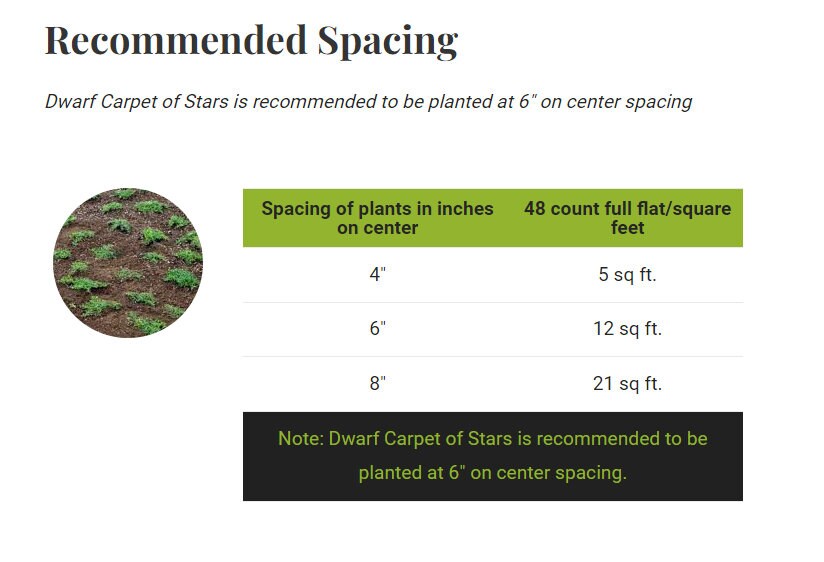The height and width of the screenshot is (562, 824).
Task: Click the word Recommended in the title
Action: pyautogui.click(x=176, y=40)
